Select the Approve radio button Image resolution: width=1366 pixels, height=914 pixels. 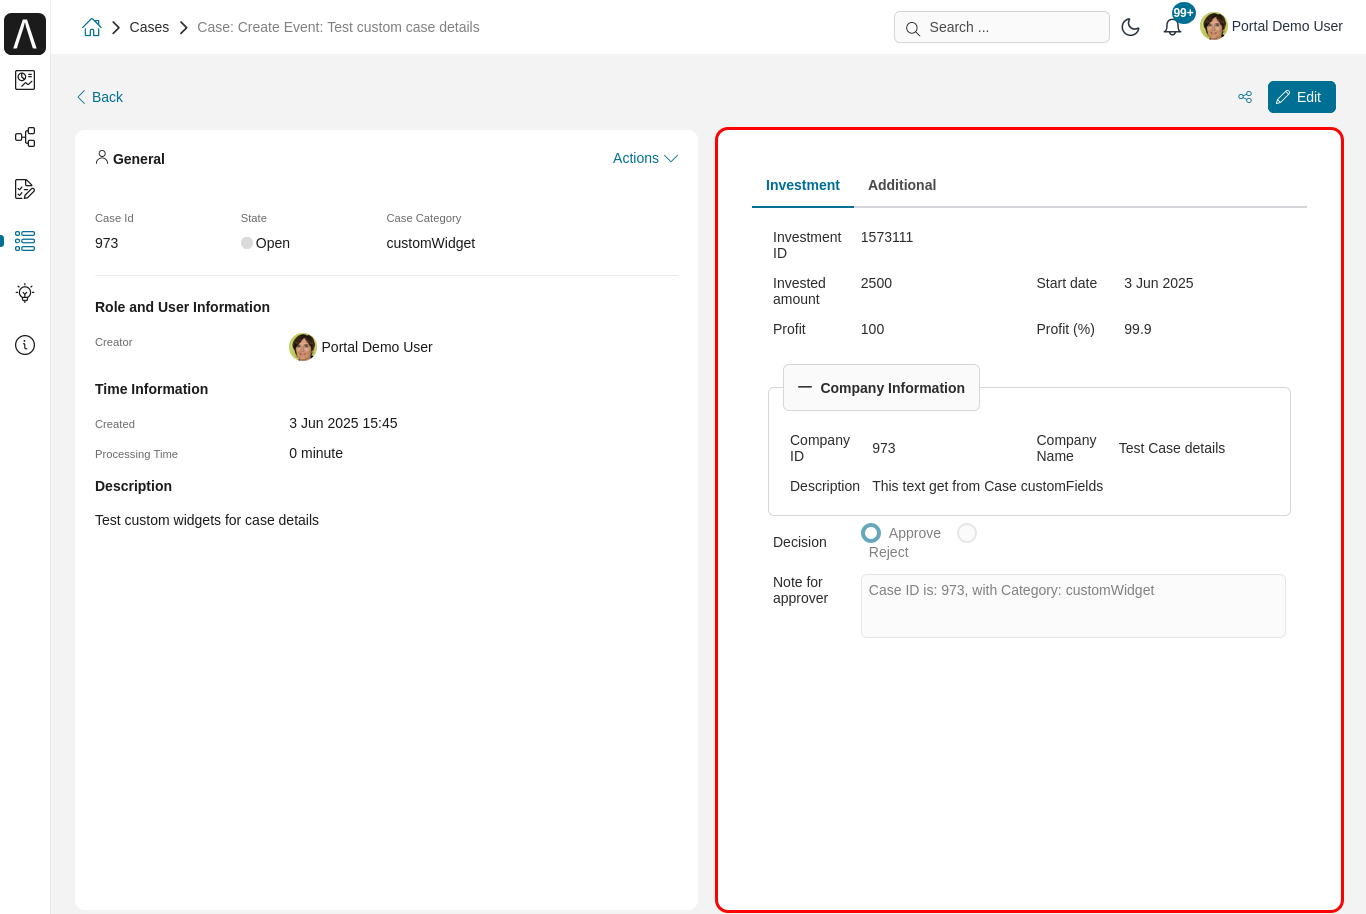[871, 533]
